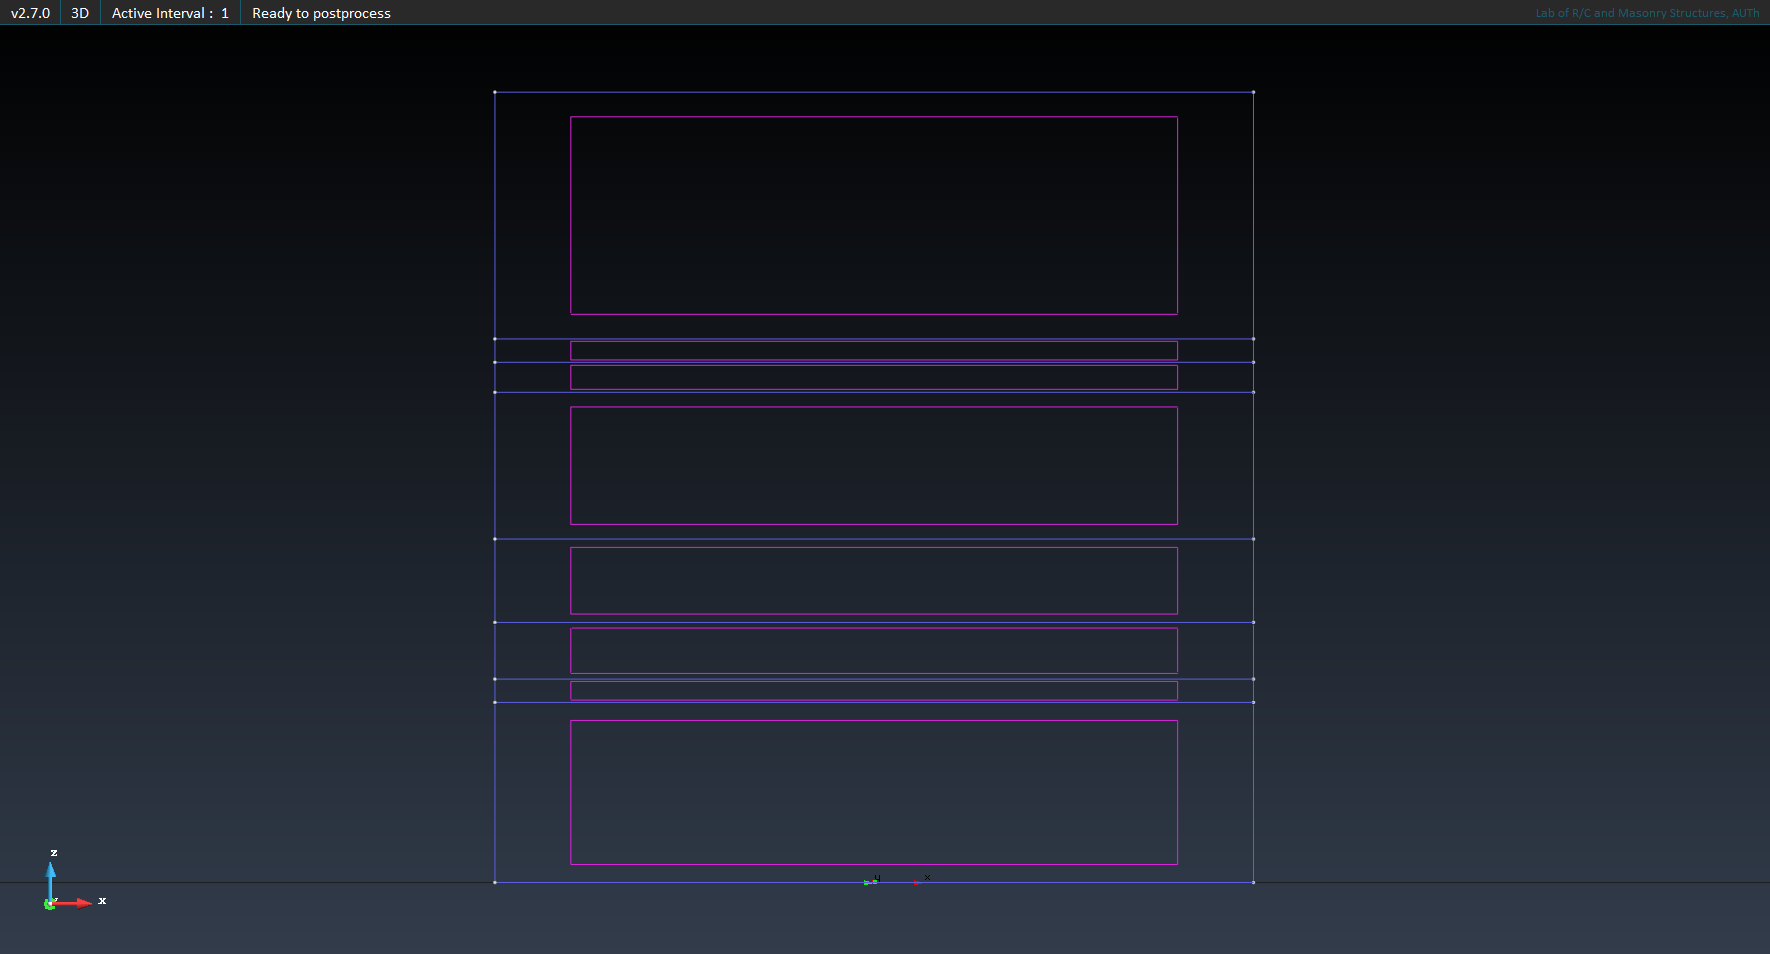
Task: Select the bottom-right corner node of the model
Action: (1253, 882)
